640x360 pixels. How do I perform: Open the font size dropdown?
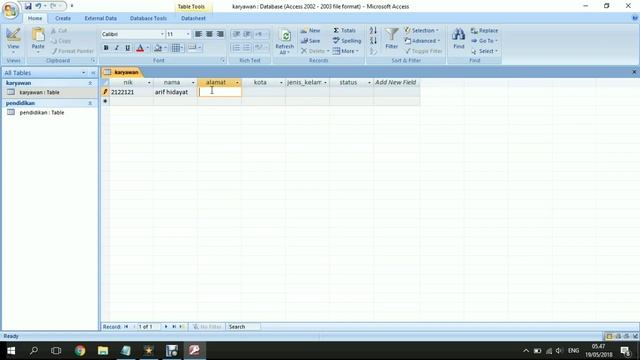tap(188, 34)
